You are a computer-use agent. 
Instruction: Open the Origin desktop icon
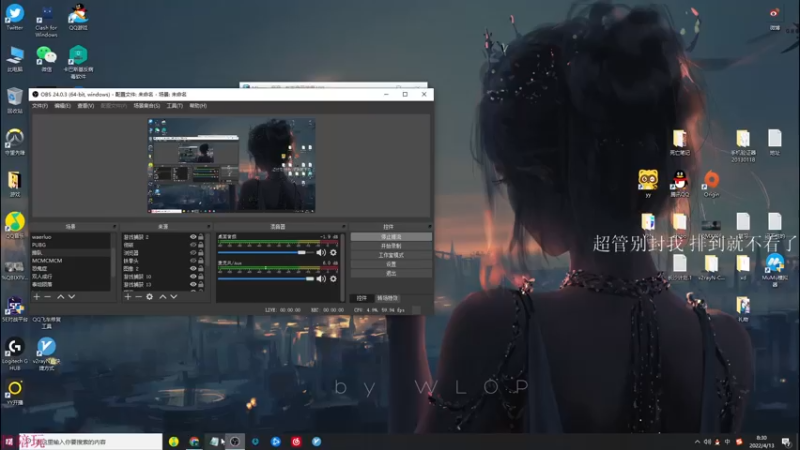711,184
